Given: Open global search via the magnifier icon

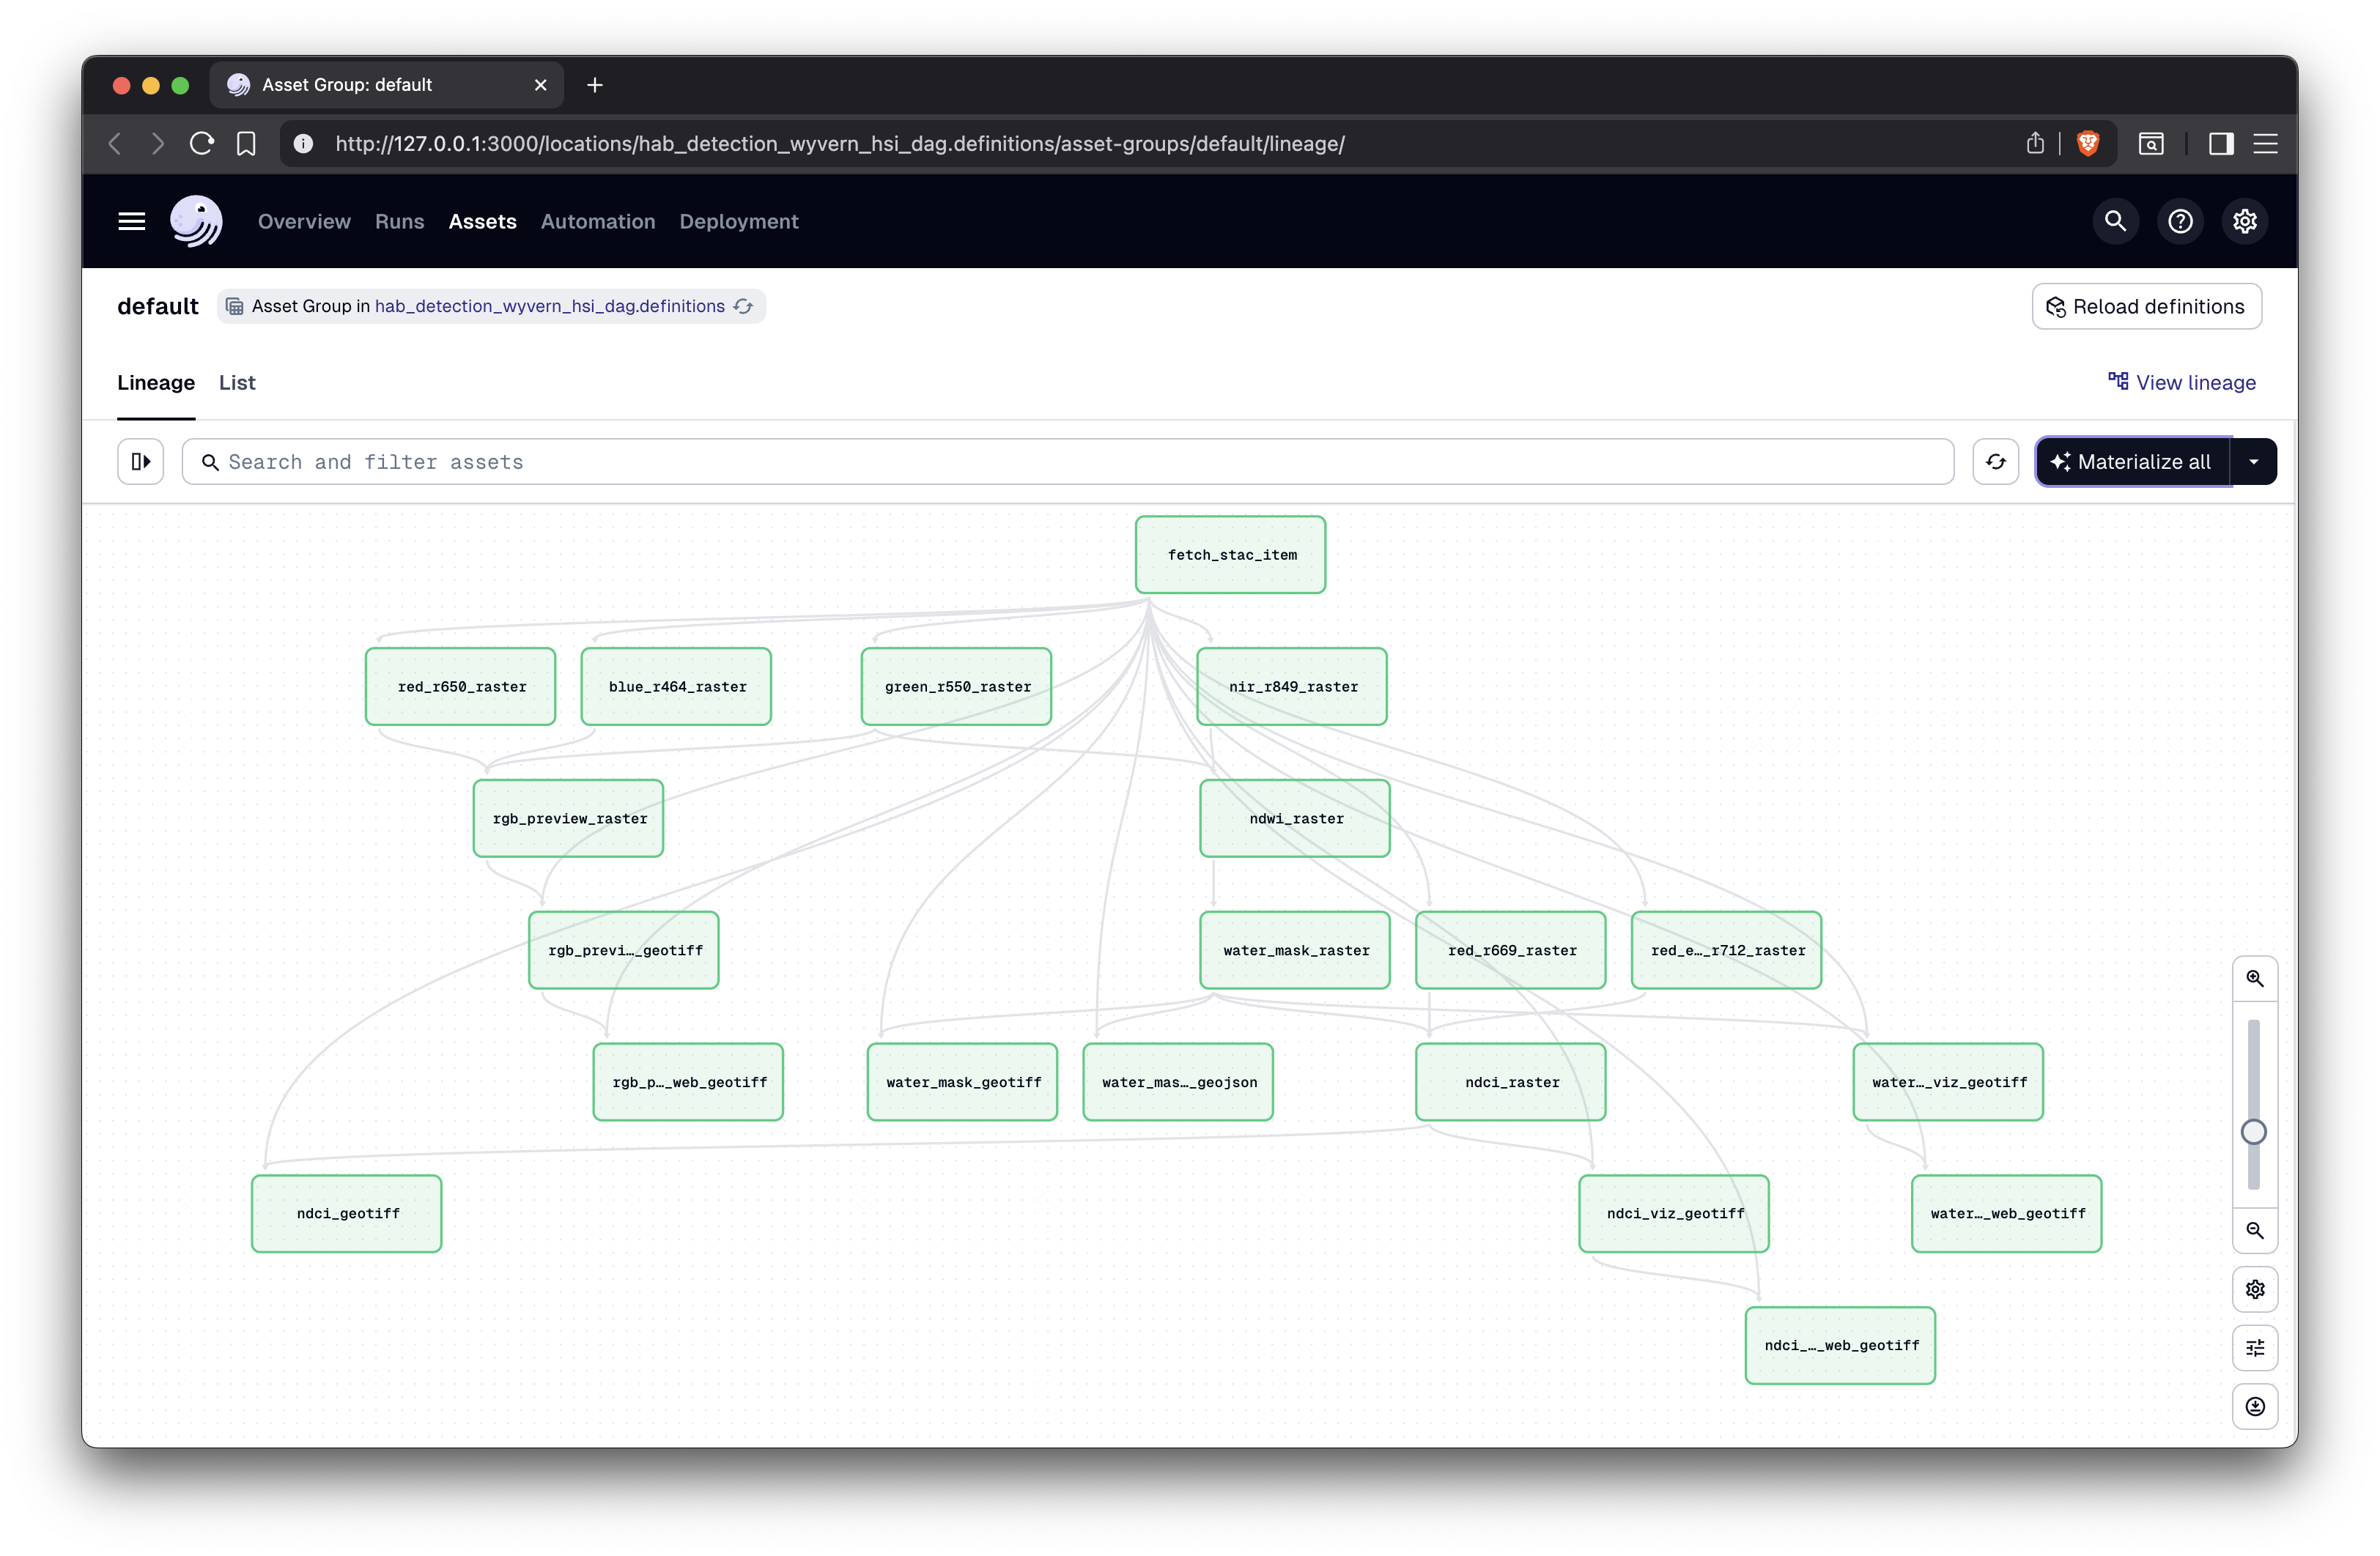Looking at the screenshot, I should pyautogui.click(x=2115, y=221).
